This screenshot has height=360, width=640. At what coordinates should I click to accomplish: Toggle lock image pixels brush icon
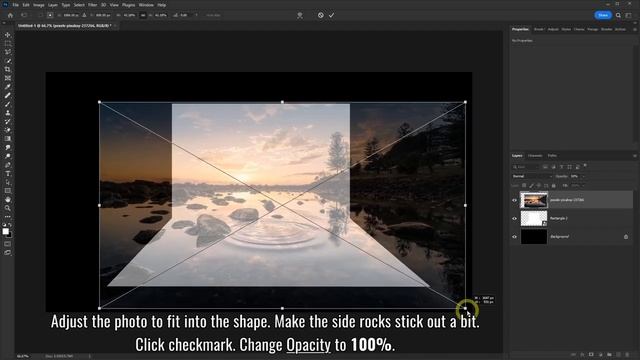click(531, 186)
